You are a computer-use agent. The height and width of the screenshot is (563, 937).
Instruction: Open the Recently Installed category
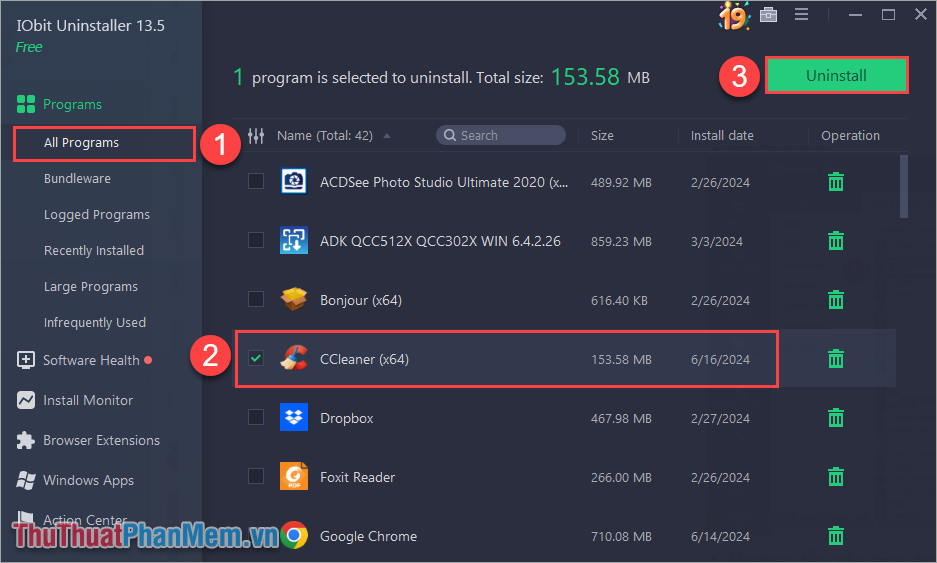(94, 250)
